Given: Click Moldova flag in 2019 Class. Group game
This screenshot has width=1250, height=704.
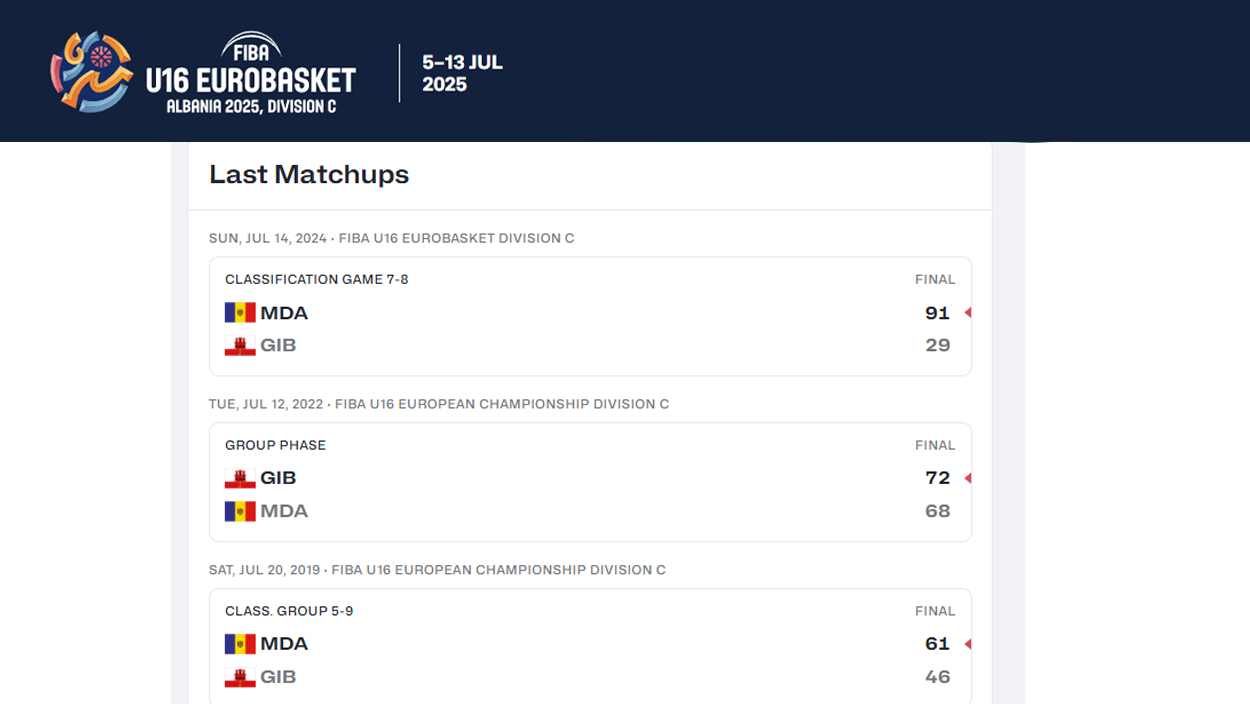Looking at the screenshot, I should (x=240, y=644).
